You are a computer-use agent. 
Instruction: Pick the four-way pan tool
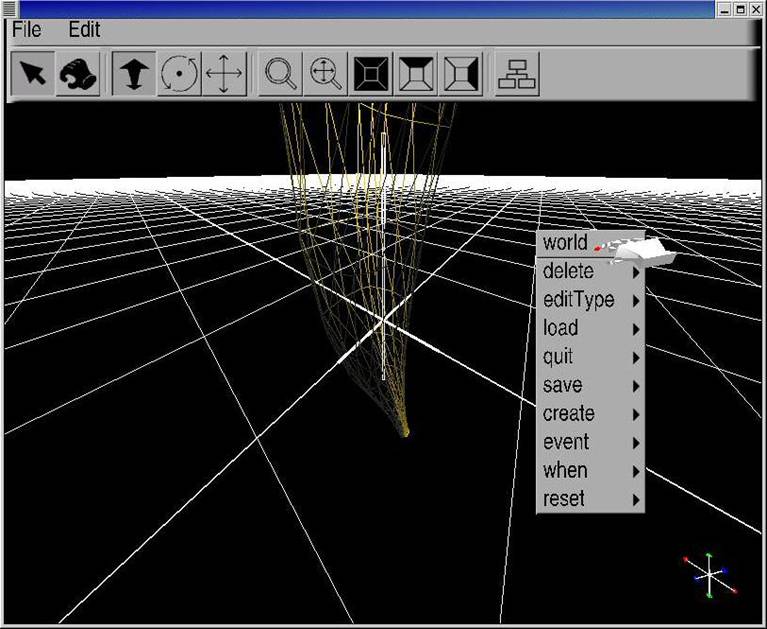click(x=224, y=73)
